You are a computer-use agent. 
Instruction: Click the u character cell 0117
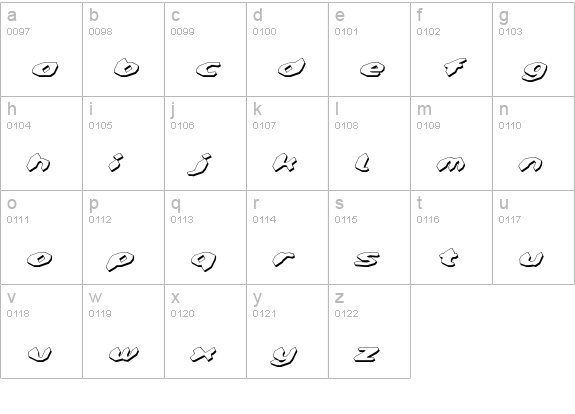534,237
